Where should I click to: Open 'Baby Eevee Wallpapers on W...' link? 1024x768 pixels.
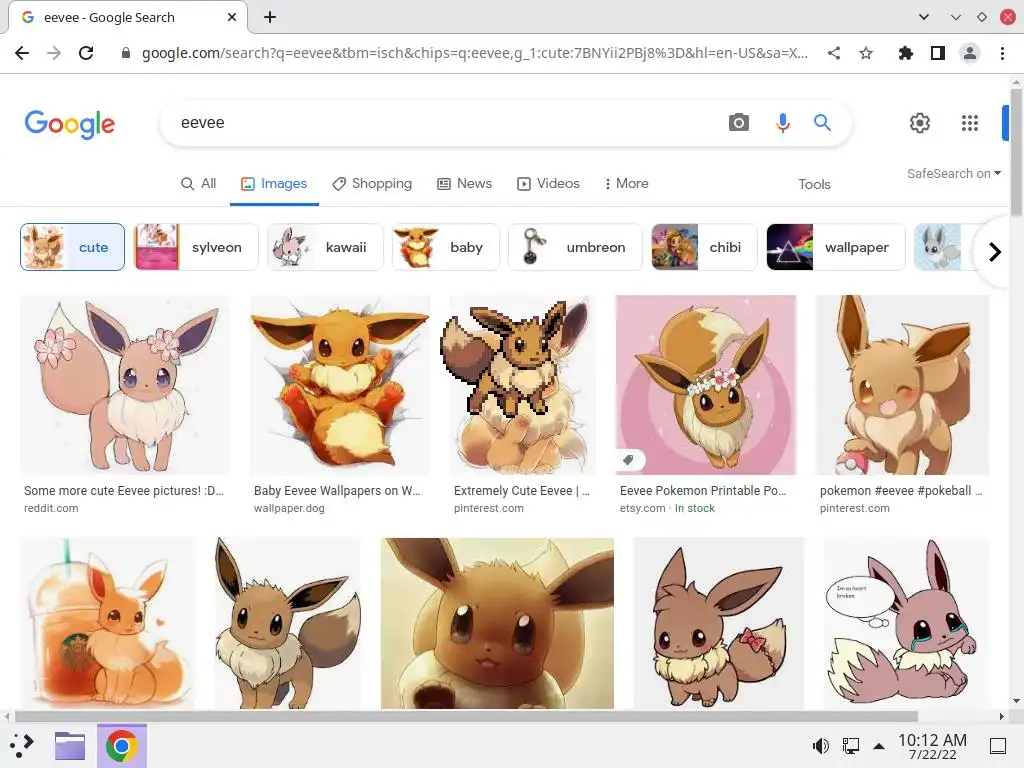click(337, 490)
